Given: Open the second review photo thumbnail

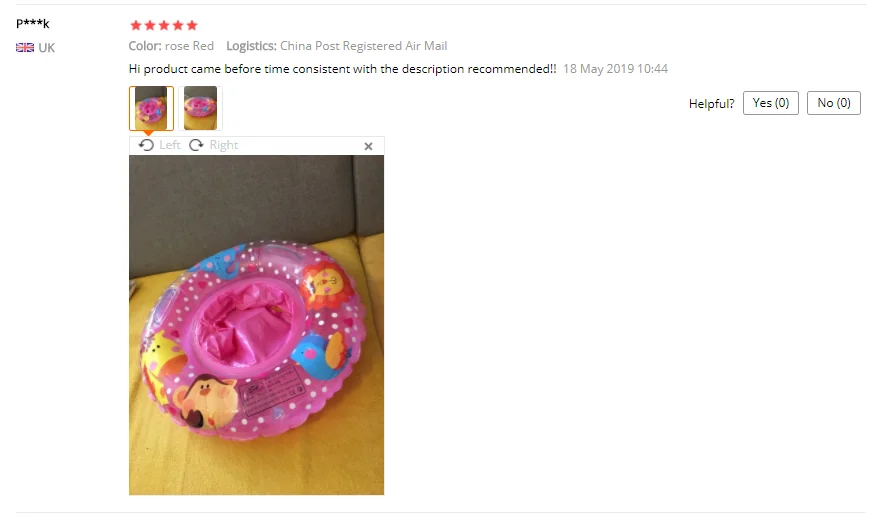Looking at the screenshot, I should 200,108.
